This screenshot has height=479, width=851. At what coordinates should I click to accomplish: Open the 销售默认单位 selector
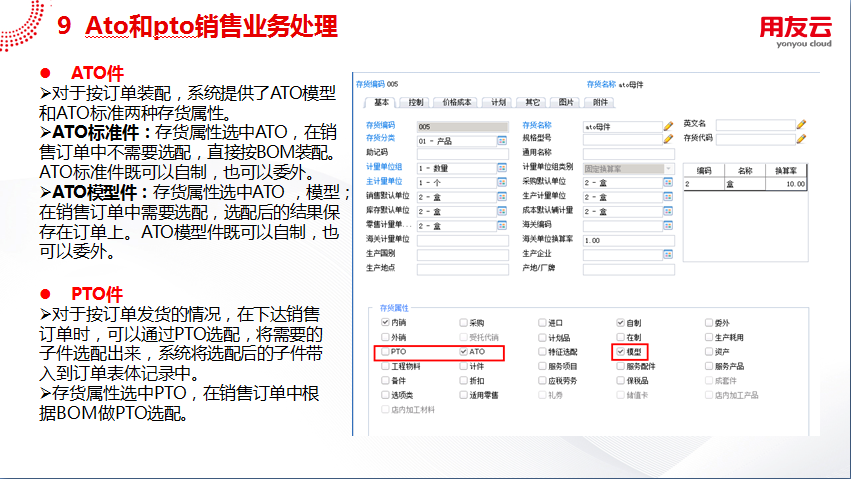coord(502,196)
